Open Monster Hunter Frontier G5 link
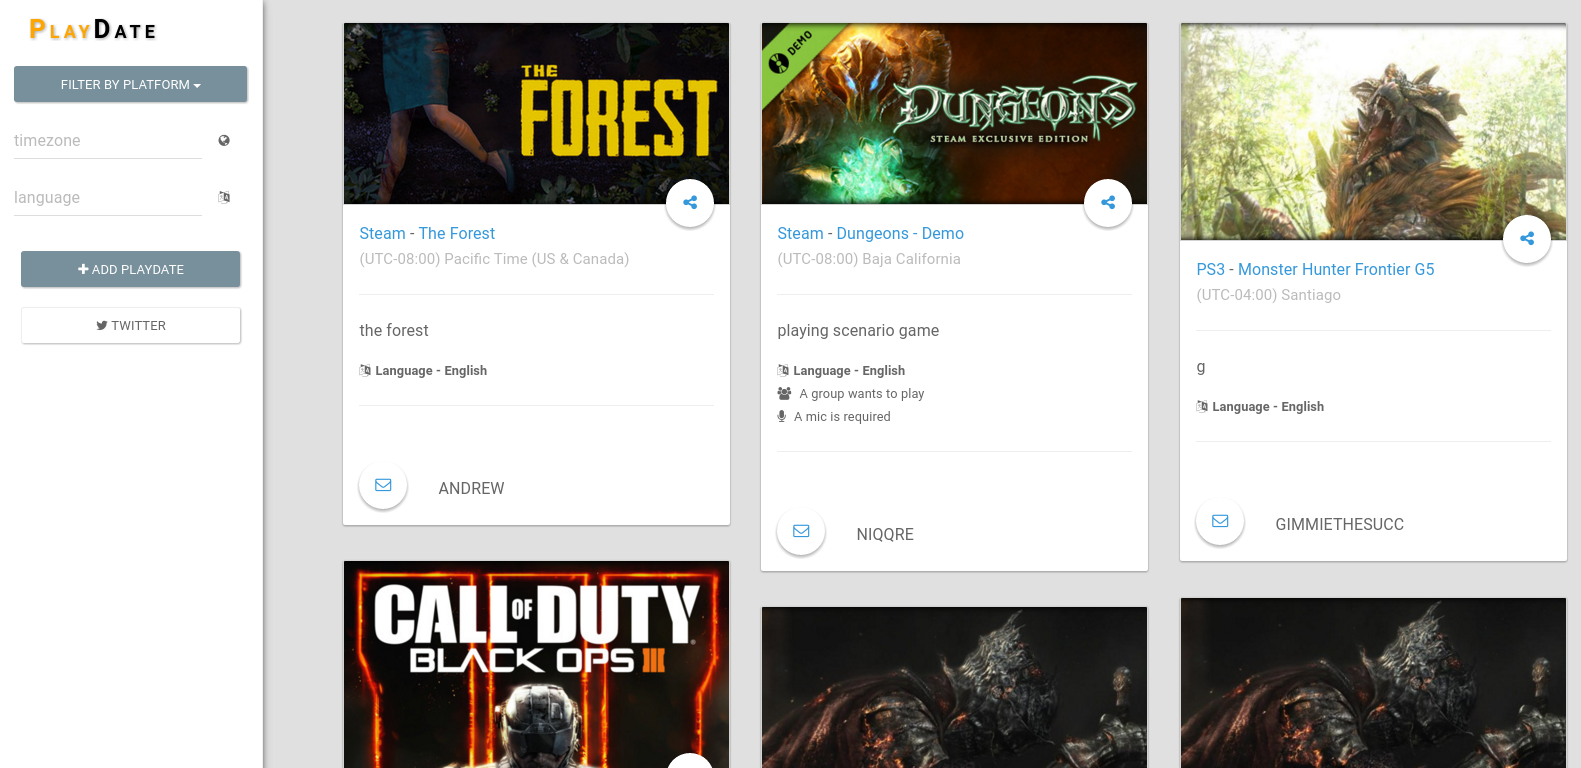The image size is (1581, 768). [1336, 269]
